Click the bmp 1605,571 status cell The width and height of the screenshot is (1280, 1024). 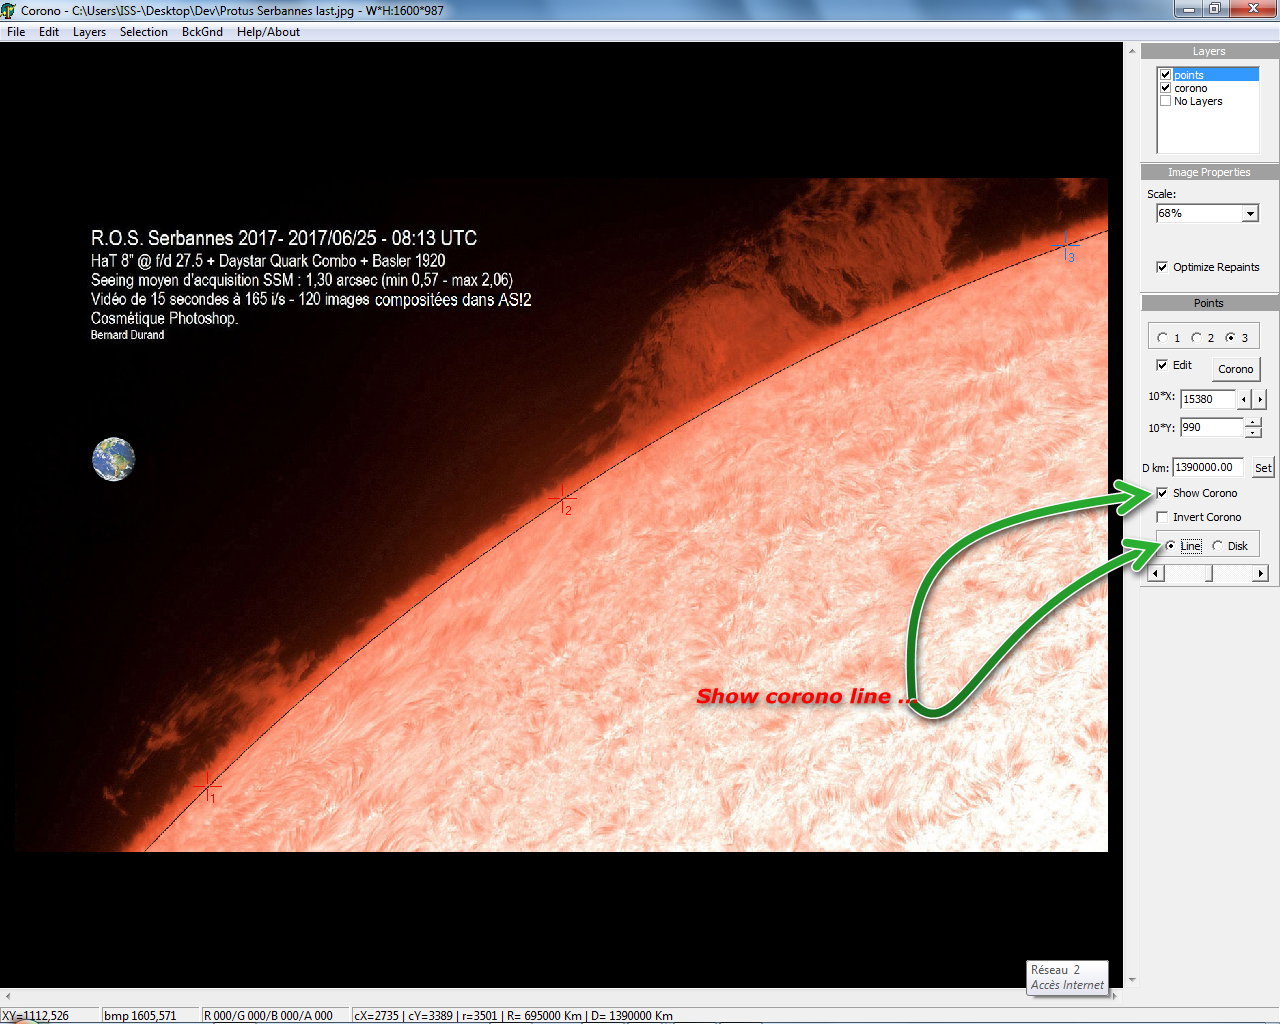click(150, 1015)
